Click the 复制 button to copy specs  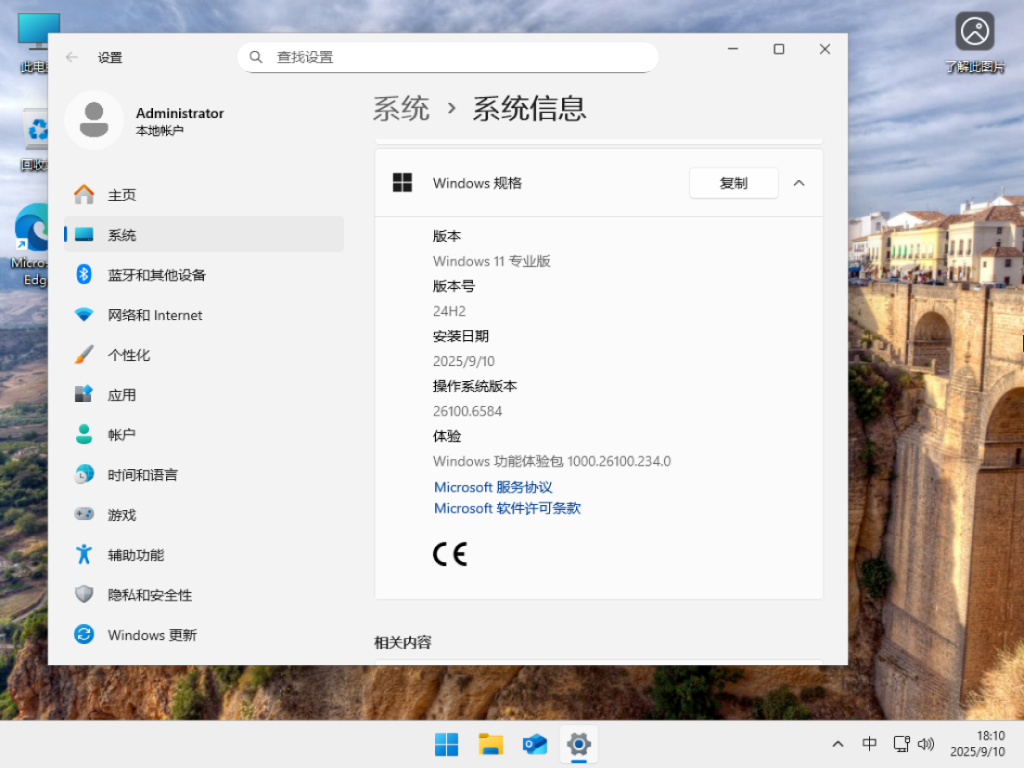pyautogui.click(x=733, y=183)
